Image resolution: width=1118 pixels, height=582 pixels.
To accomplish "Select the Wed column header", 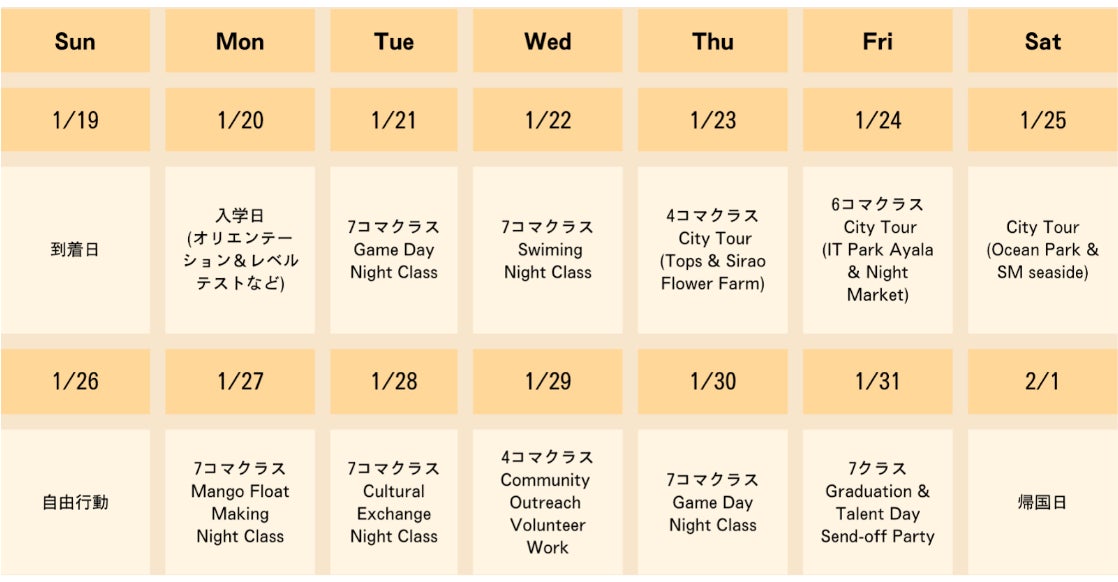I will 547,42.
